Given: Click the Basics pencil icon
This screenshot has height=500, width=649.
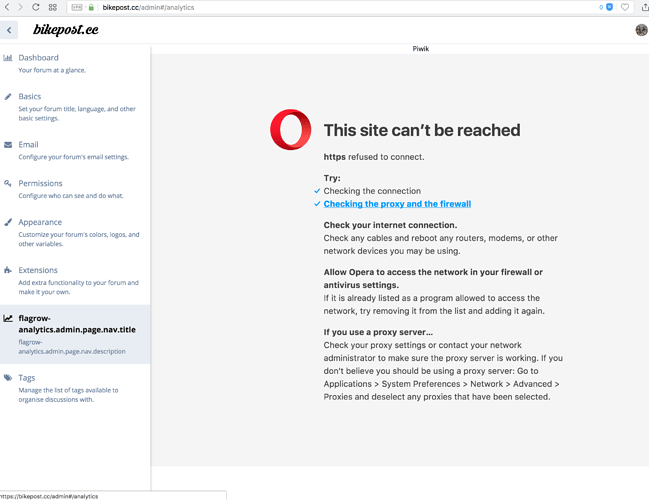Looking at the screenshot, I should [8, 96].
